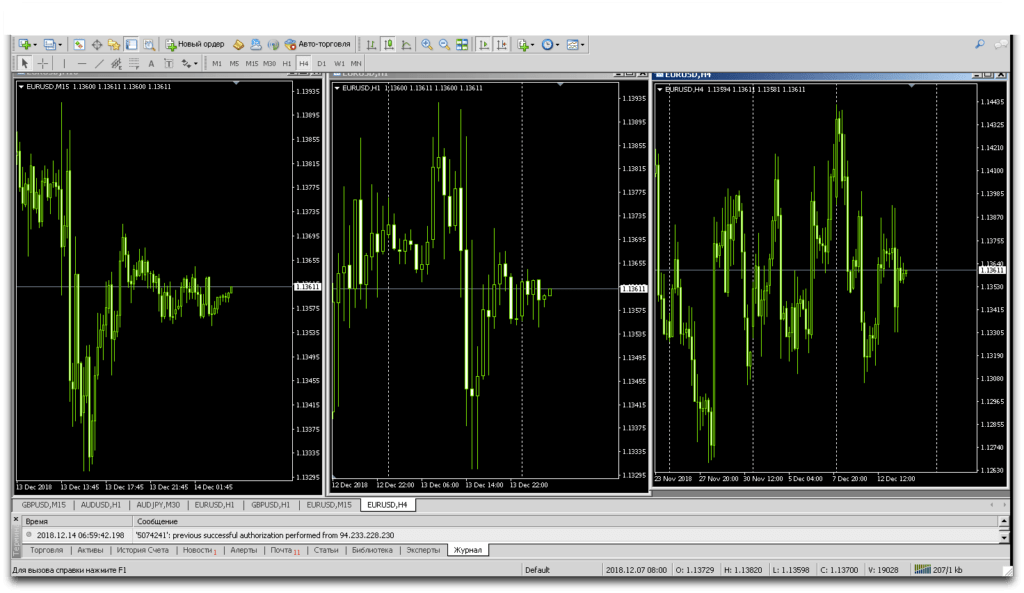Image resolution: width=1024 pixels, height=593 pixels.
Task: Switch the chart to candlestick display
Action: tap(388, 45)
